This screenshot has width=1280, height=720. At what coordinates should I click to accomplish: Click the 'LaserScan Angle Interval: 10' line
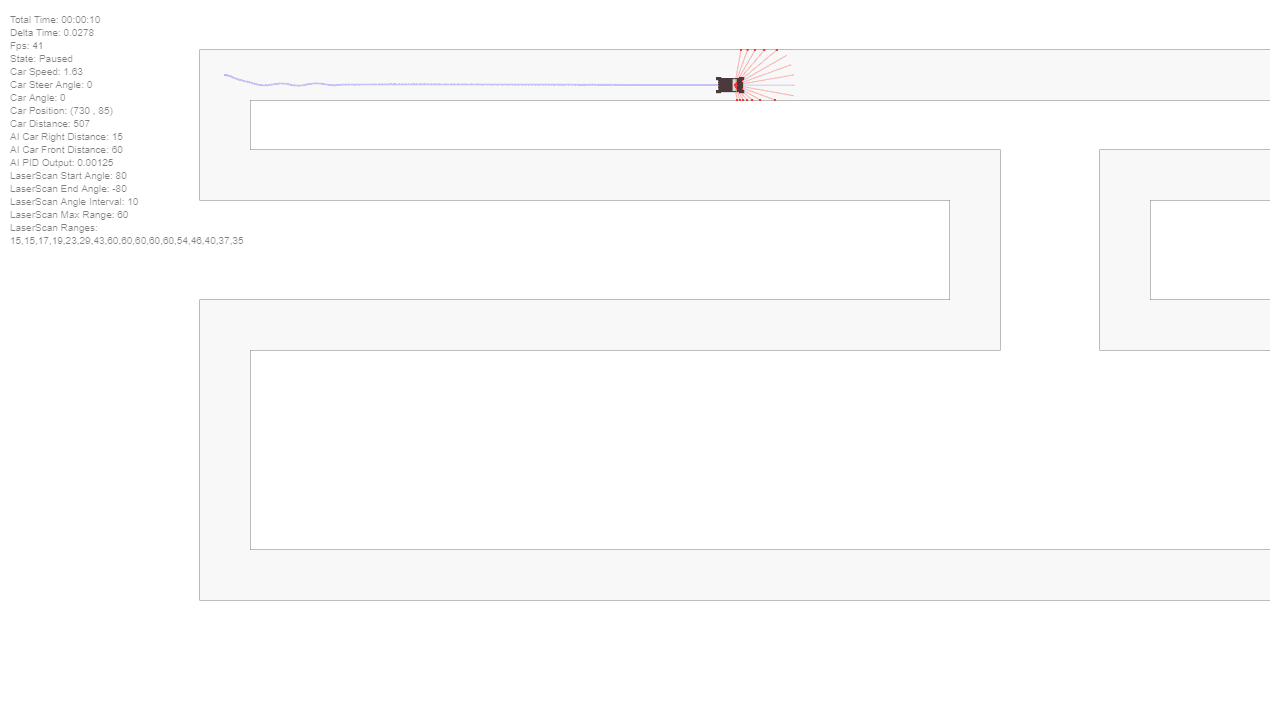[74, 202]
